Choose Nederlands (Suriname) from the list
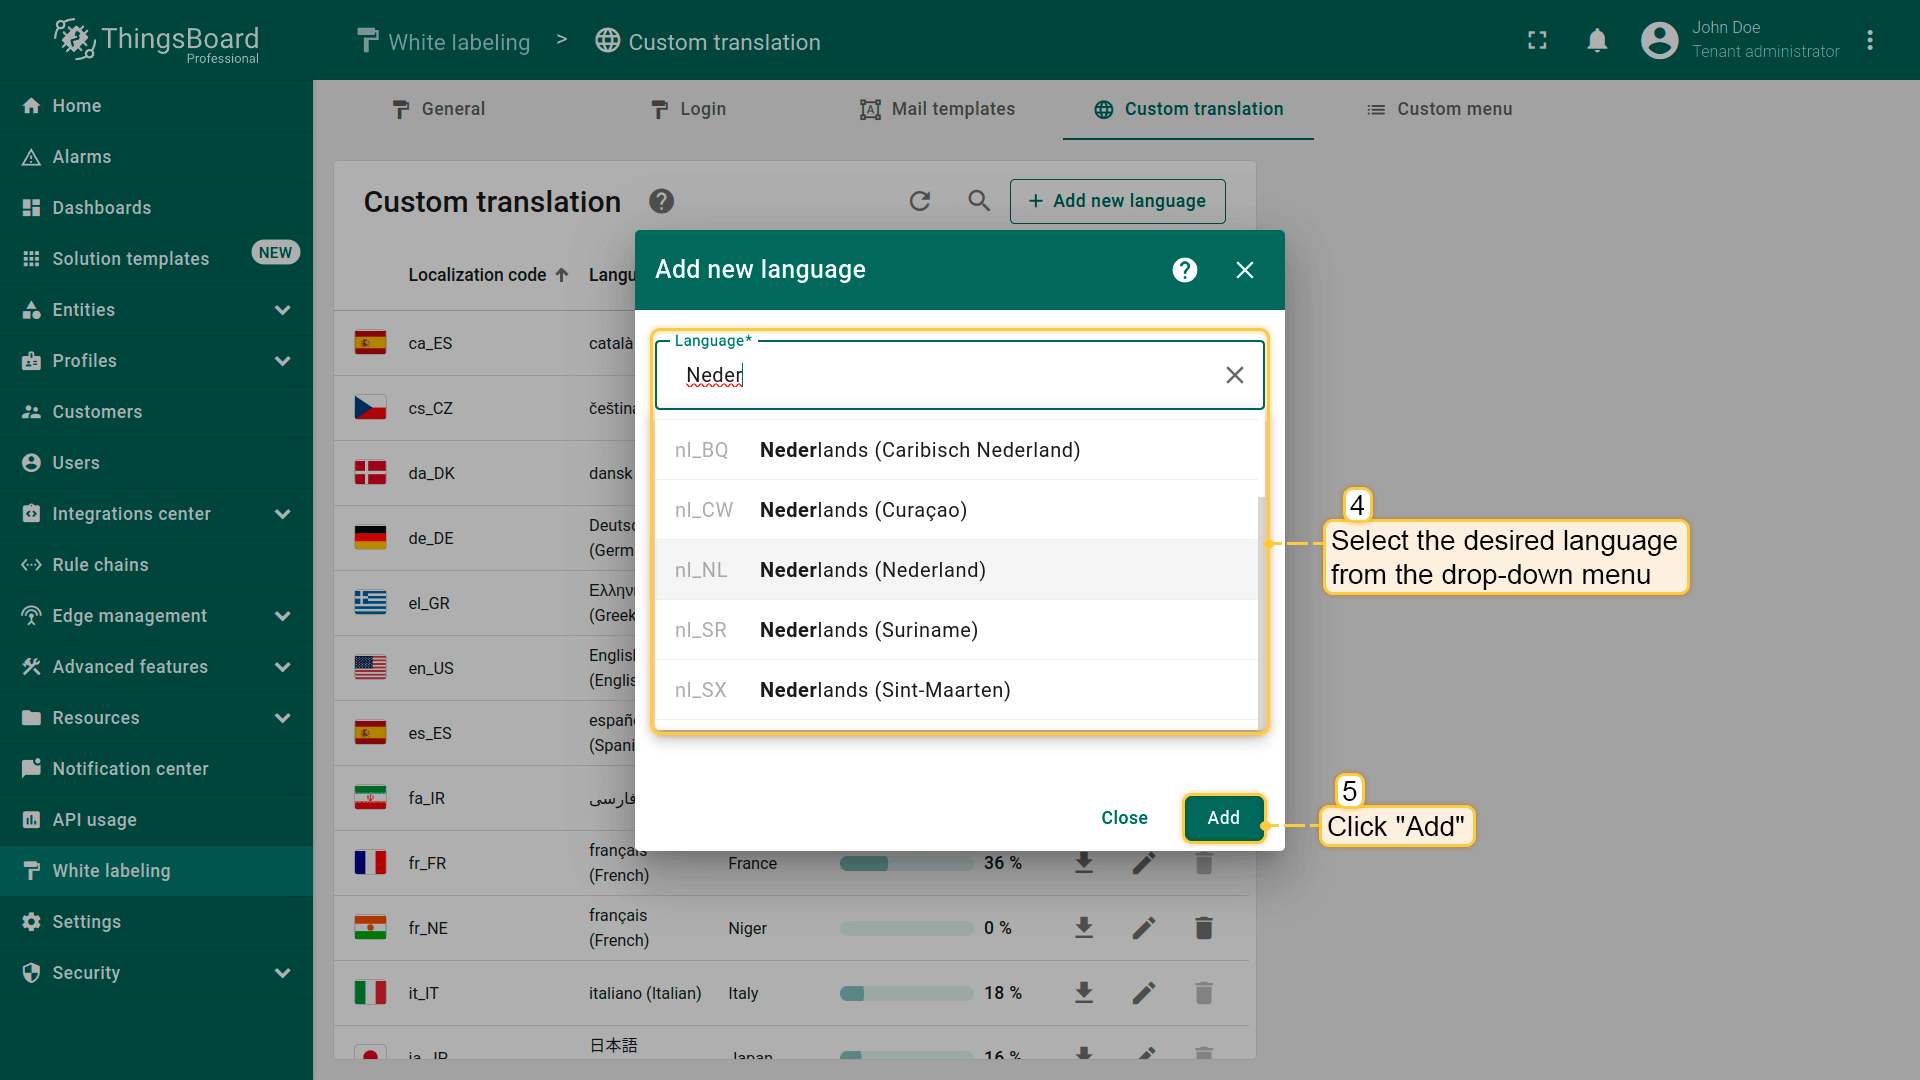The width and height of the screenshot is (1920, 1080). tap(868, 630)
